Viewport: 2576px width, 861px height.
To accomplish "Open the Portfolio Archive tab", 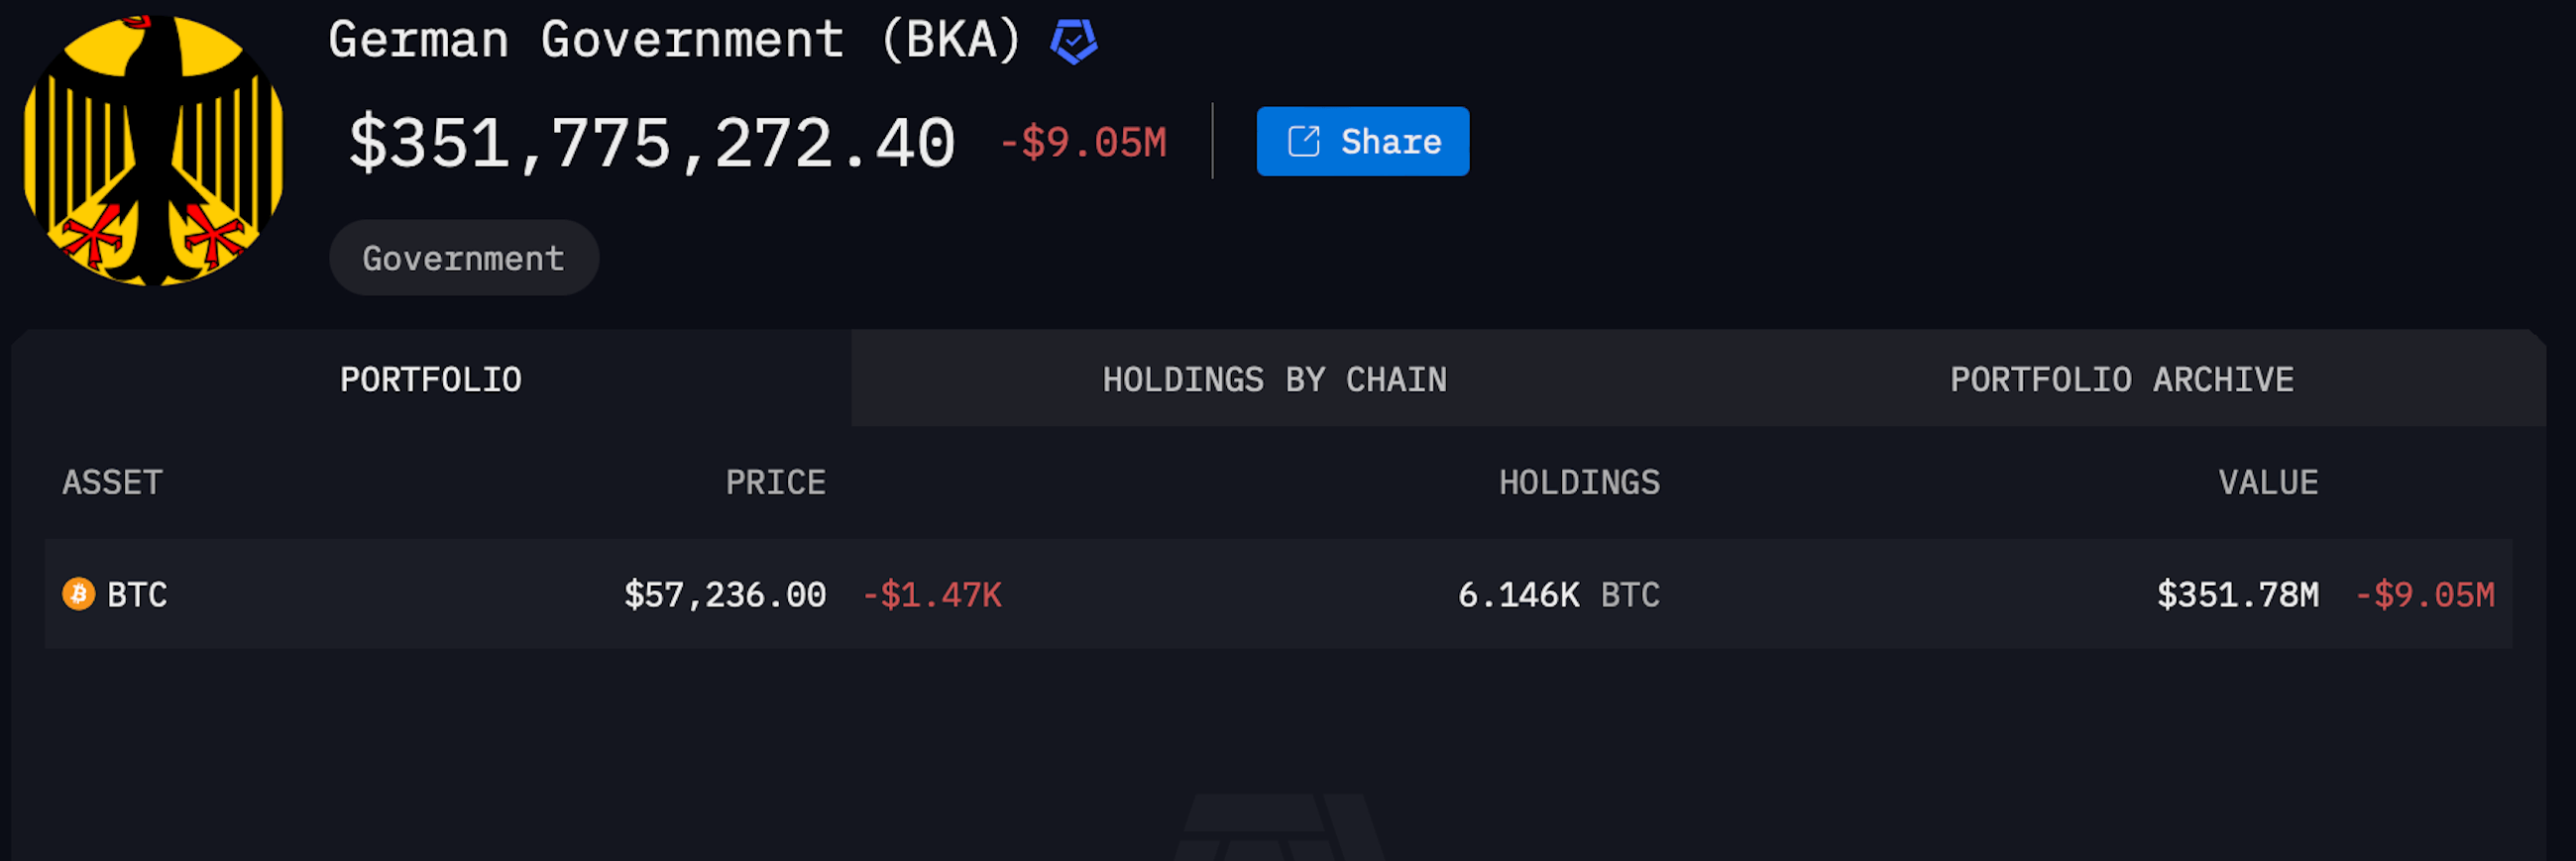I will 2121,379.
